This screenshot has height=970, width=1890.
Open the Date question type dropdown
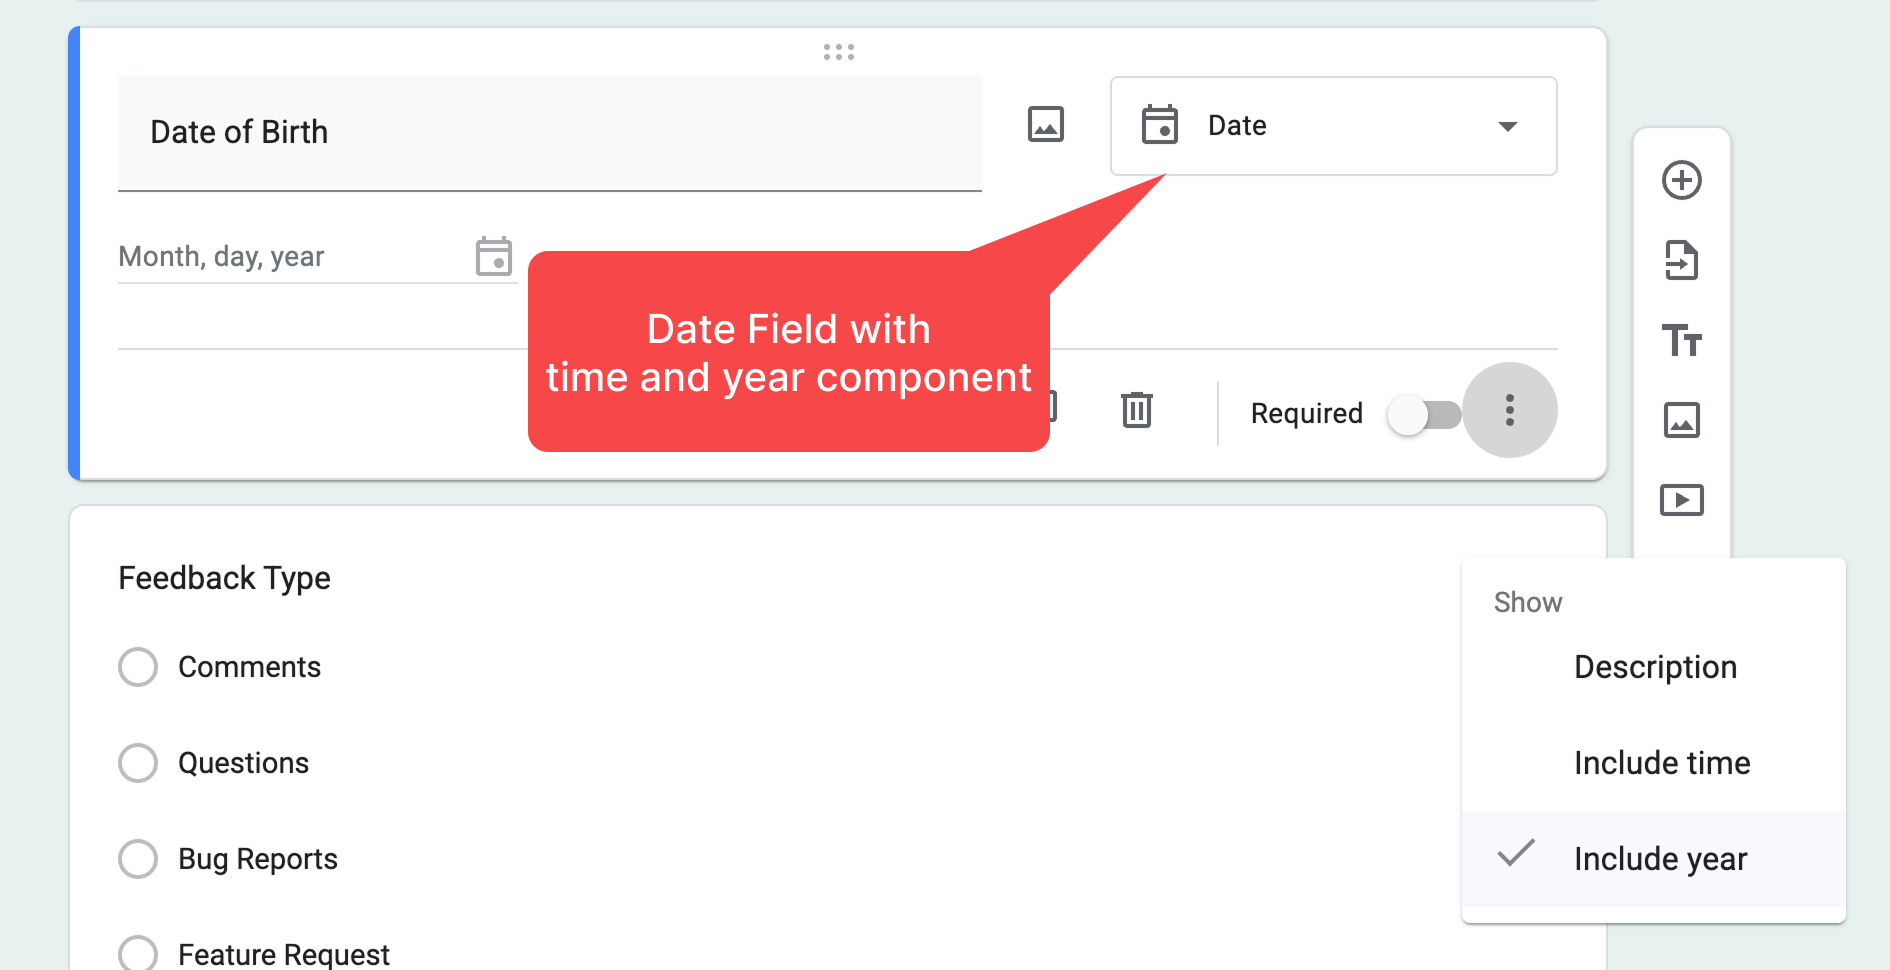(x=1332, y=126)
